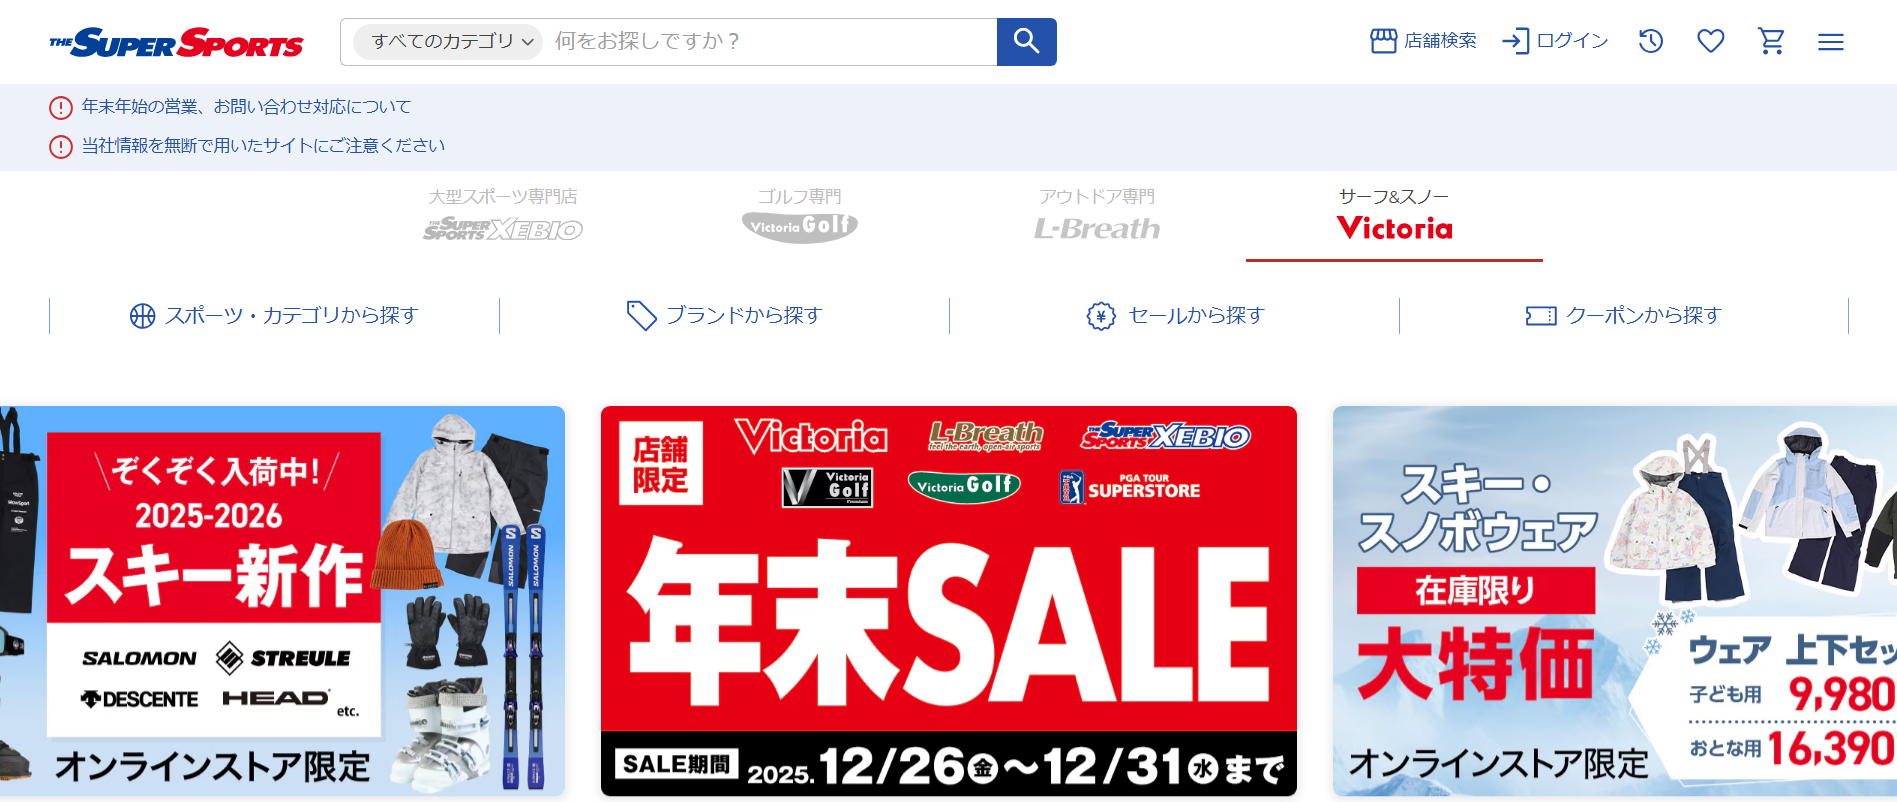
Task: Open browsing history clock icon
Action: coord(1651,41)
